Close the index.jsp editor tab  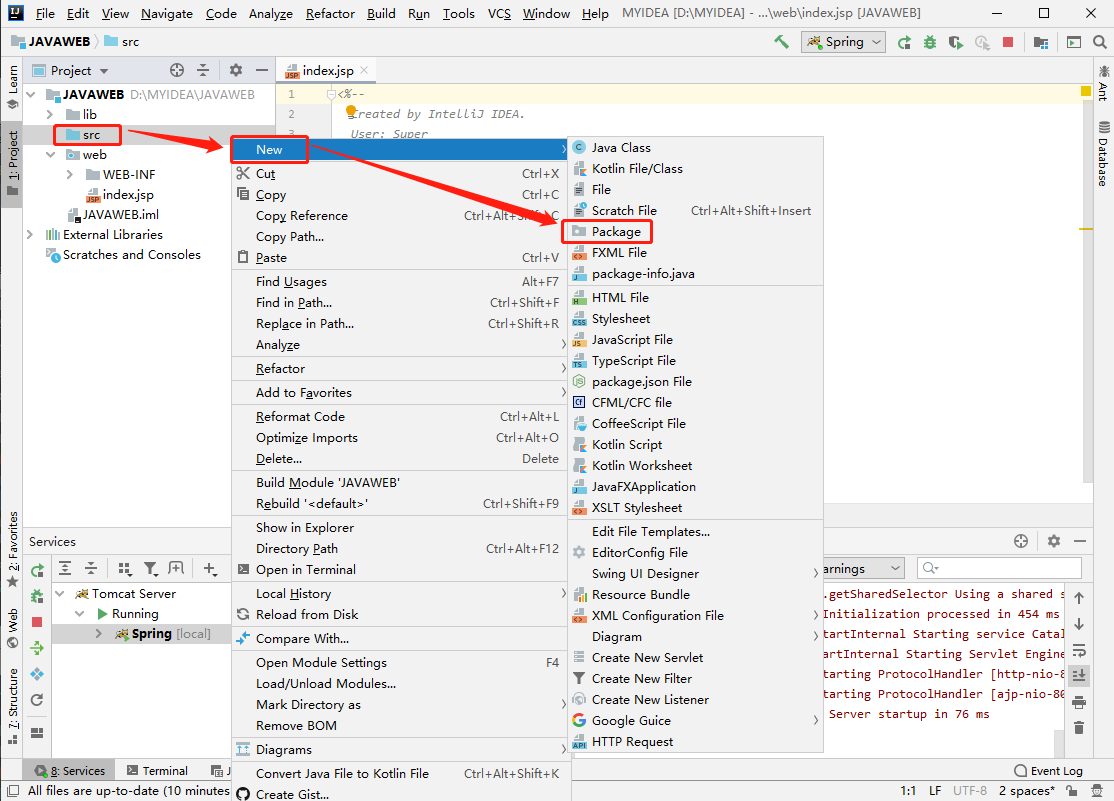pos(364,70)
